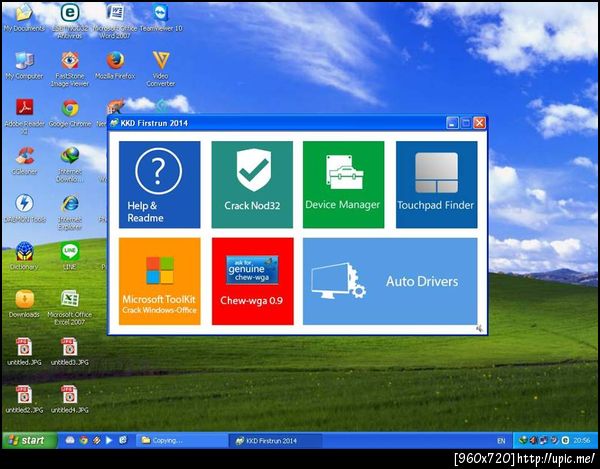600x469 pixels.
Task: Click the Chew-wga 0.9 tile
Action: (x=253, y=281)
